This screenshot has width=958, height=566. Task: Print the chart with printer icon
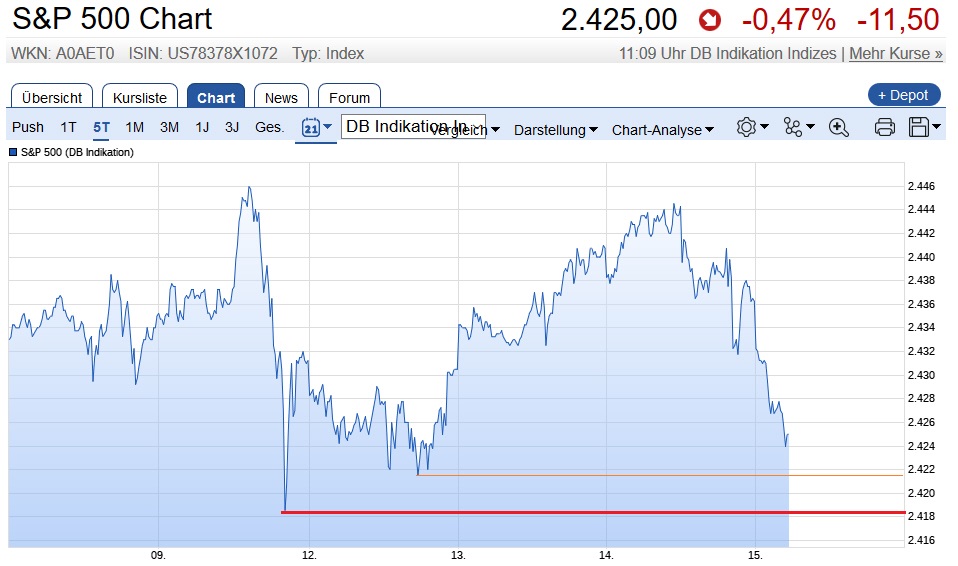(885, 127)
